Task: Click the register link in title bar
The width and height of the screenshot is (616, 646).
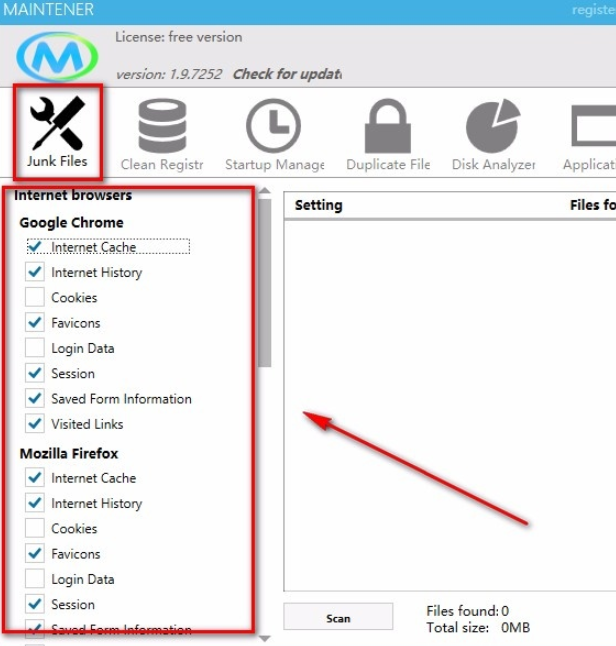Action: [x=594, y=10]
